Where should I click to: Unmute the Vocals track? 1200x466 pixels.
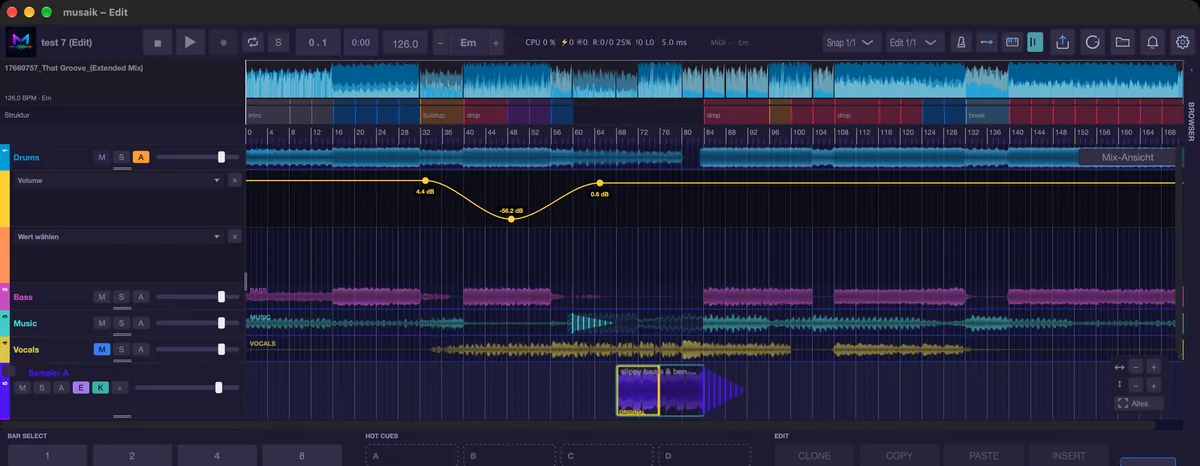click(101, 349)
